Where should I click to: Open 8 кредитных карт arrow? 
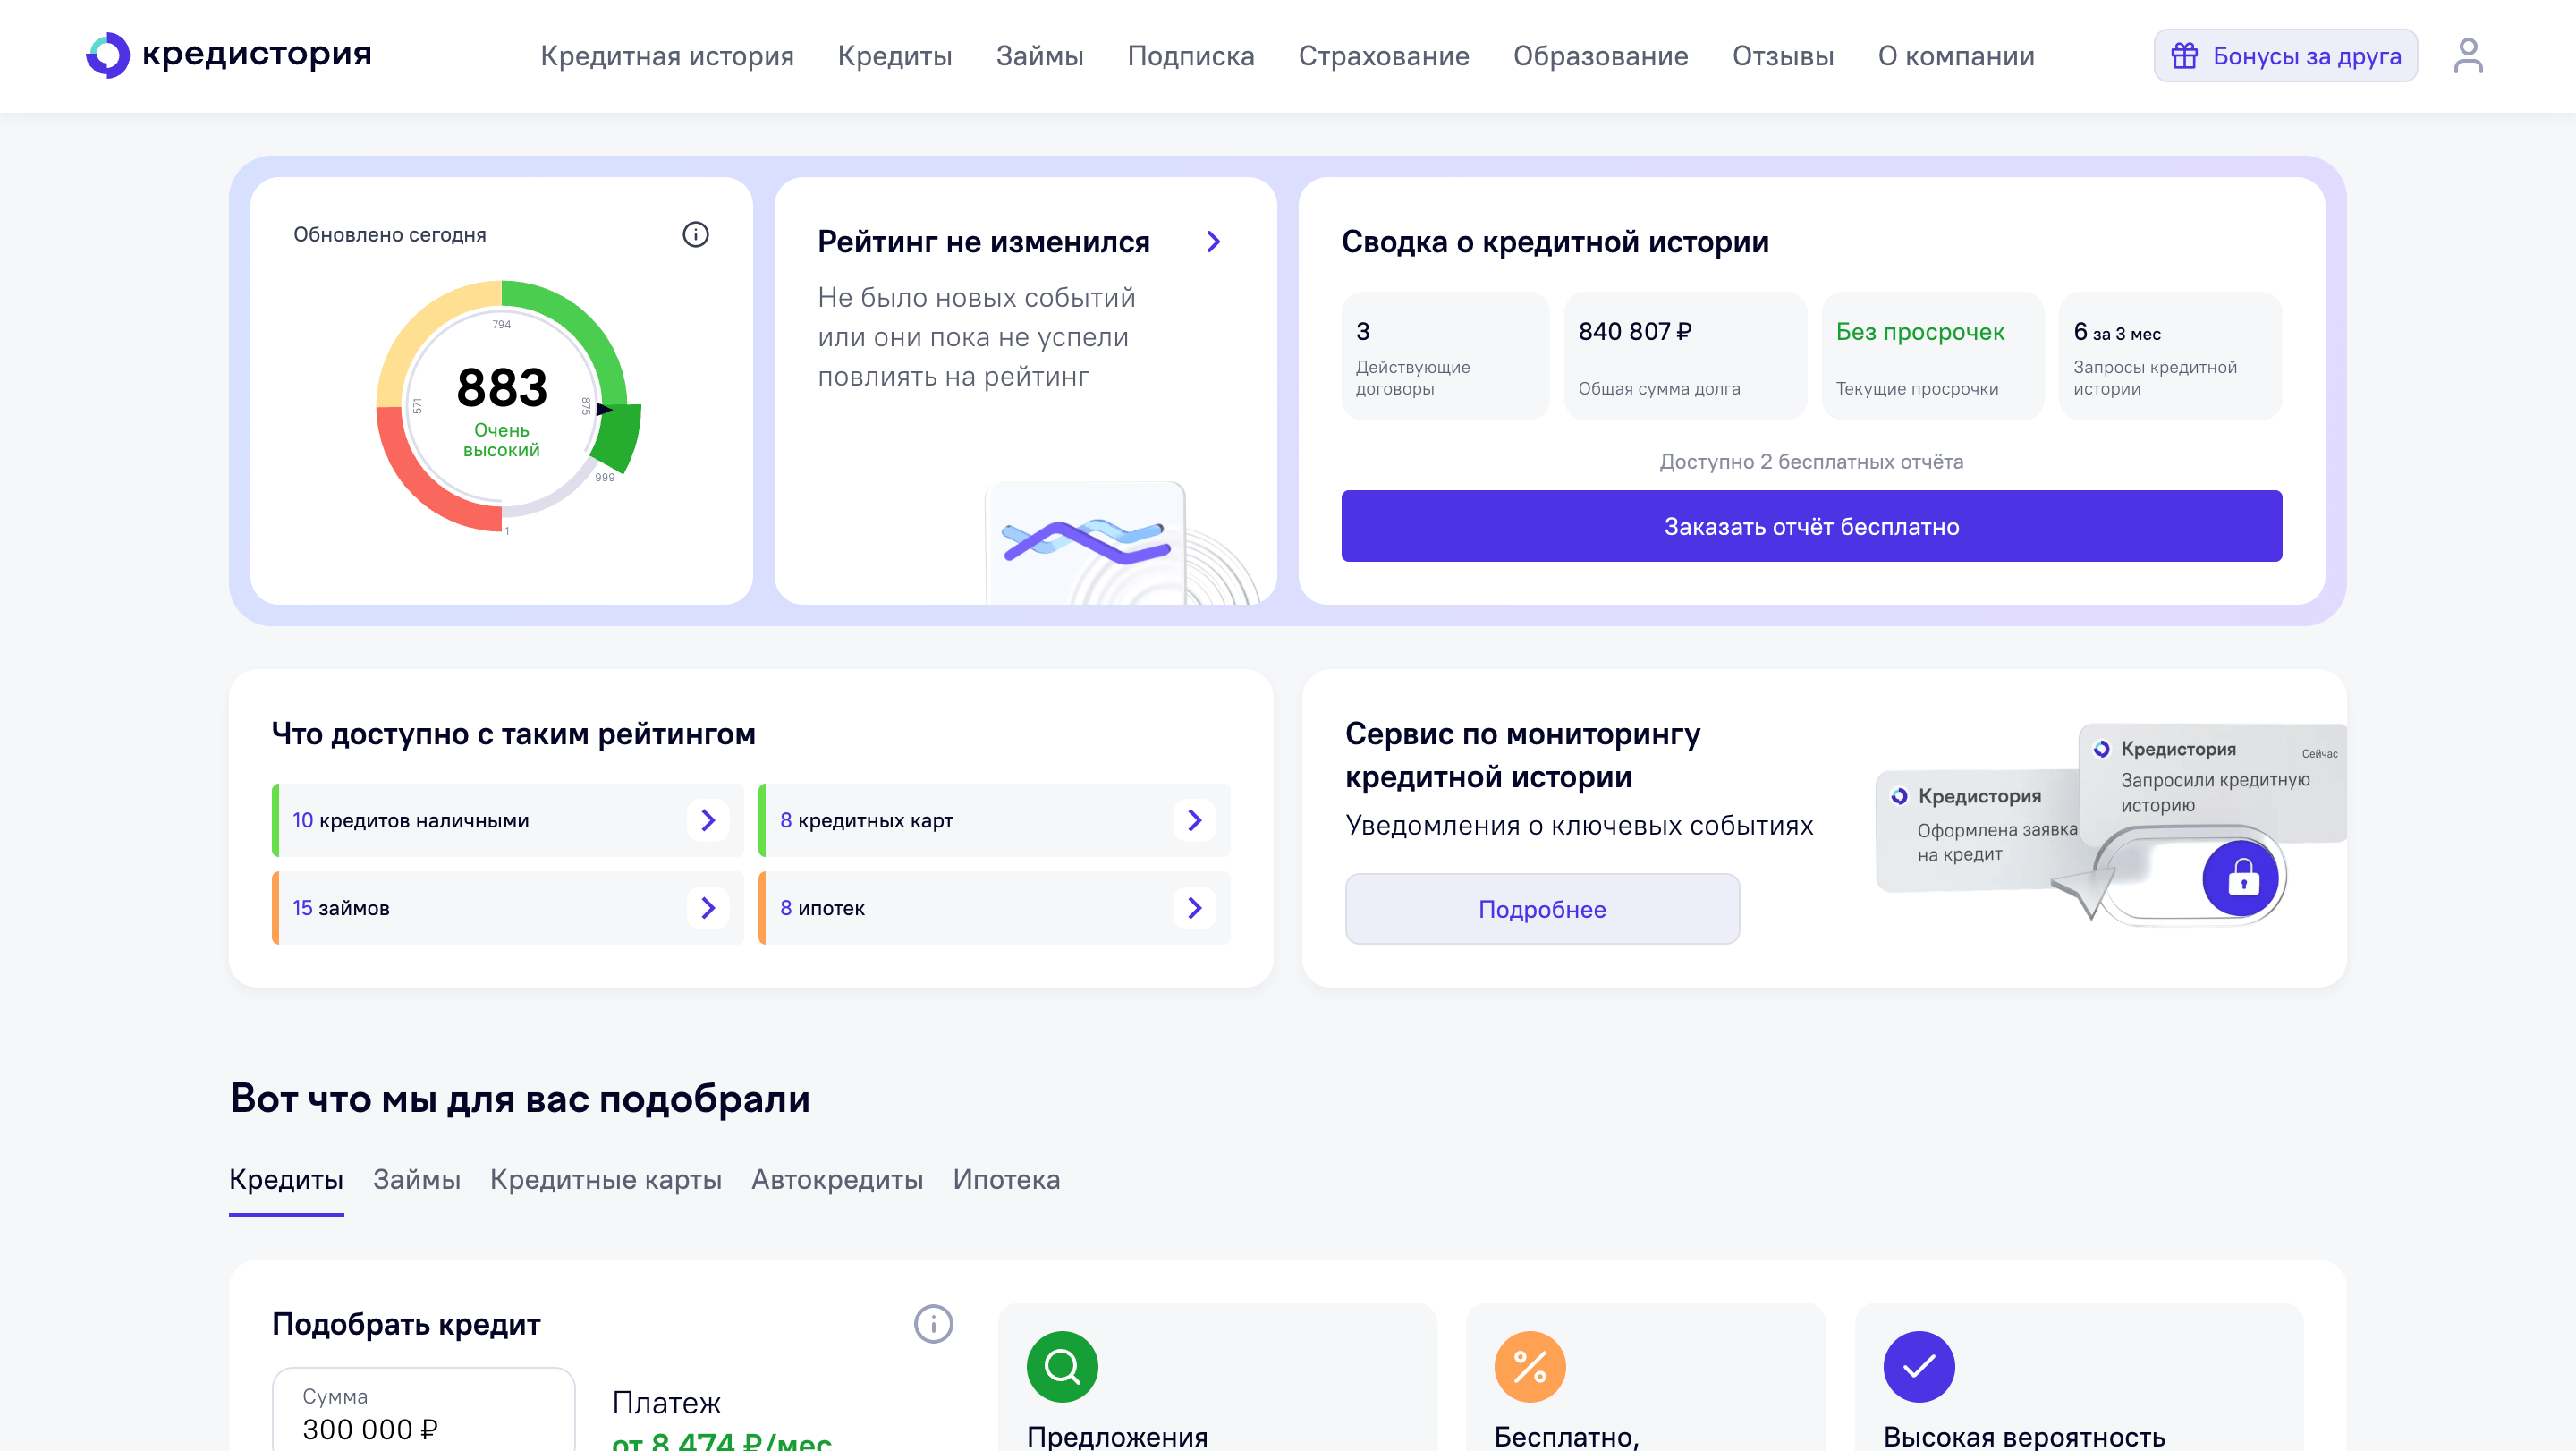tap(1194, 820)
